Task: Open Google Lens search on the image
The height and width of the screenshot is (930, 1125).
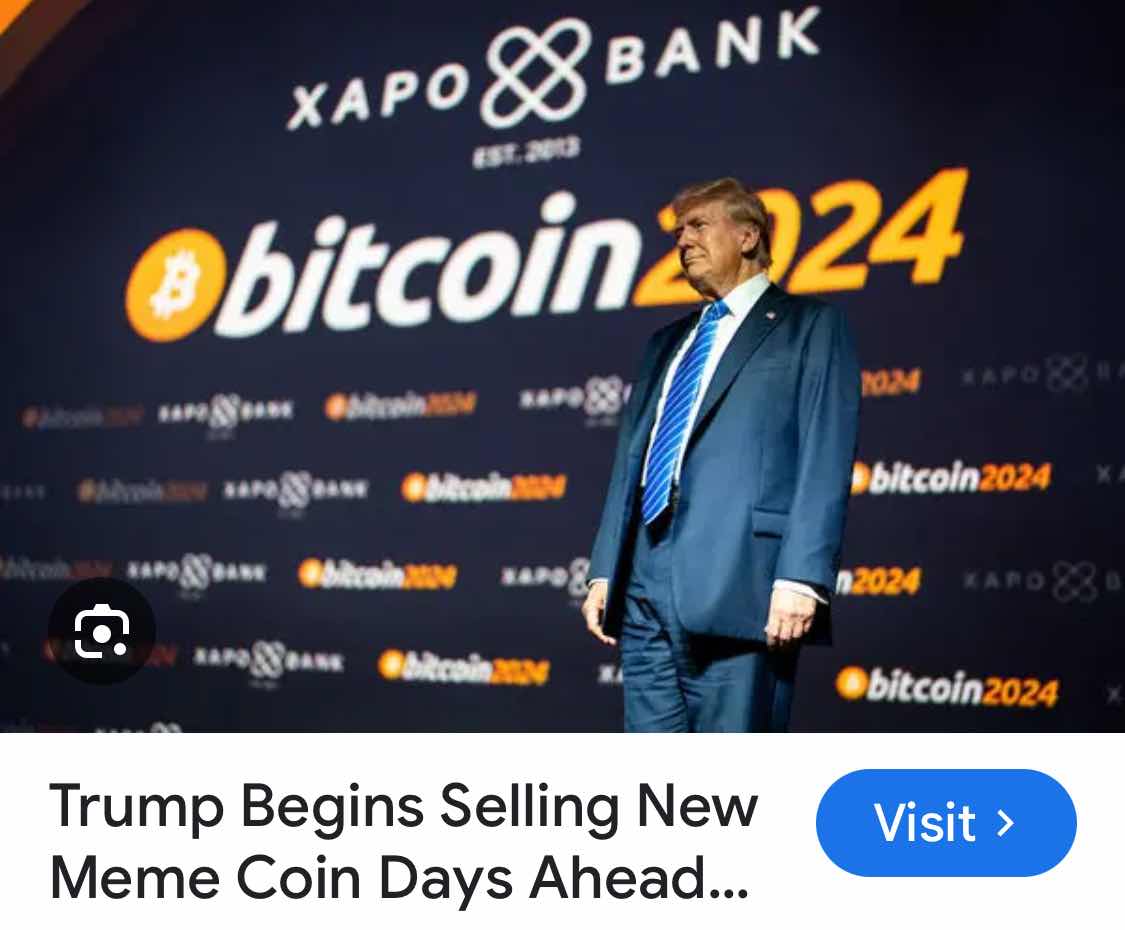Action: [x=102, y=631]
